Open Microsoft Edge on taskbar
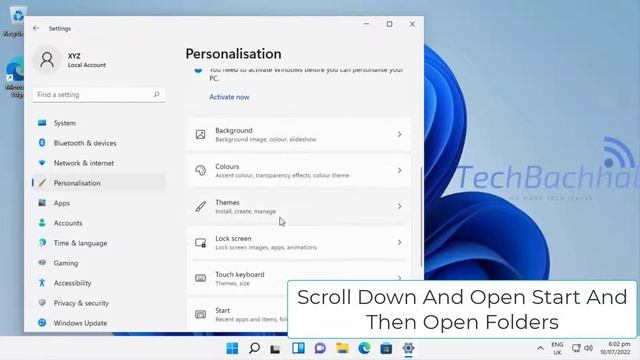640x360 pixels. [364, 348]
